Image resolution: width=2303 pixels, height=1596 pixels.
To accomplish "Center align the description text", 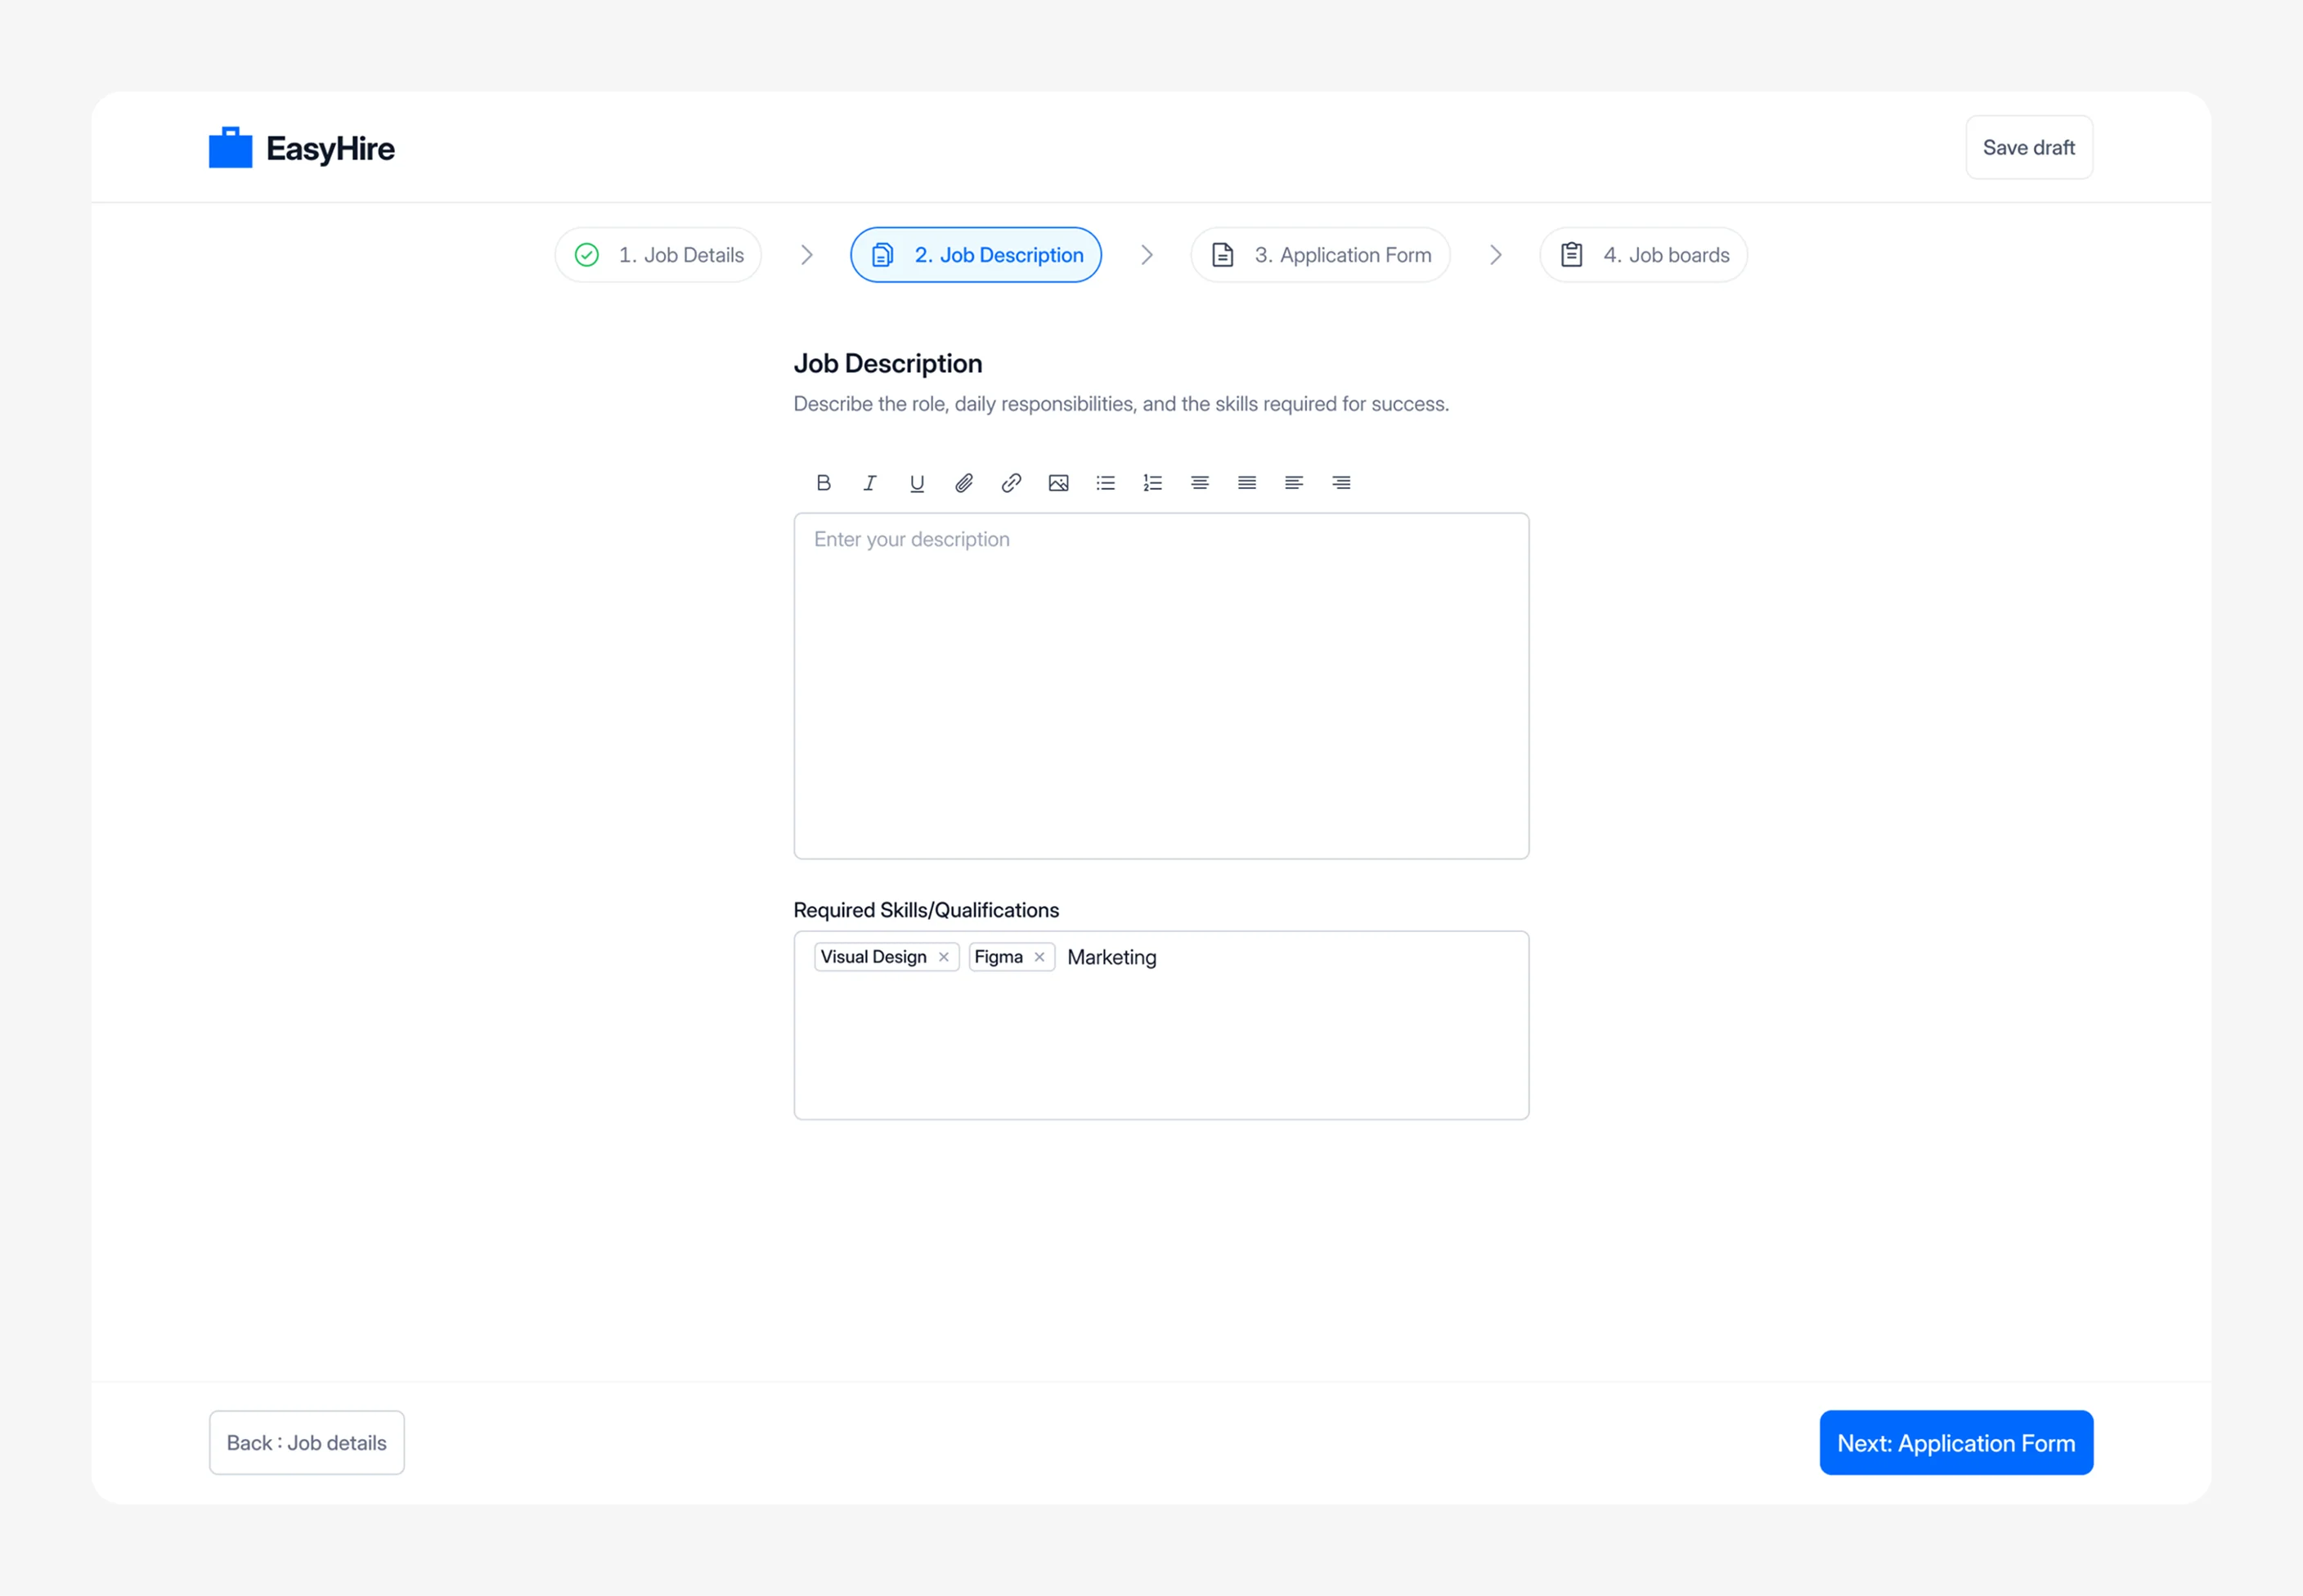I will [1200, 483].
